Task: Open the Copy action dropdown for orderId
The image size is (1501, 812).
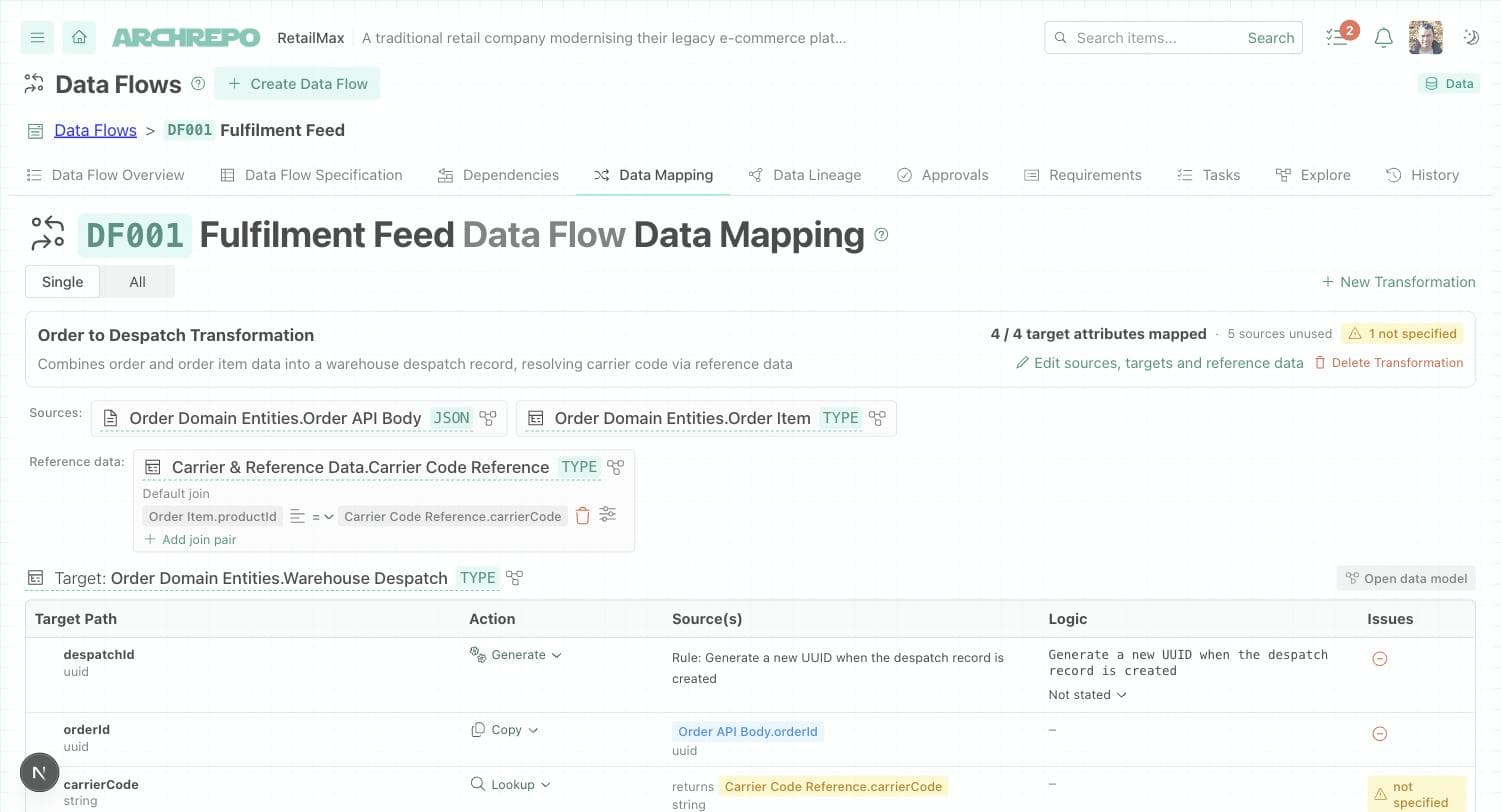Action: (x=505, y=730)
